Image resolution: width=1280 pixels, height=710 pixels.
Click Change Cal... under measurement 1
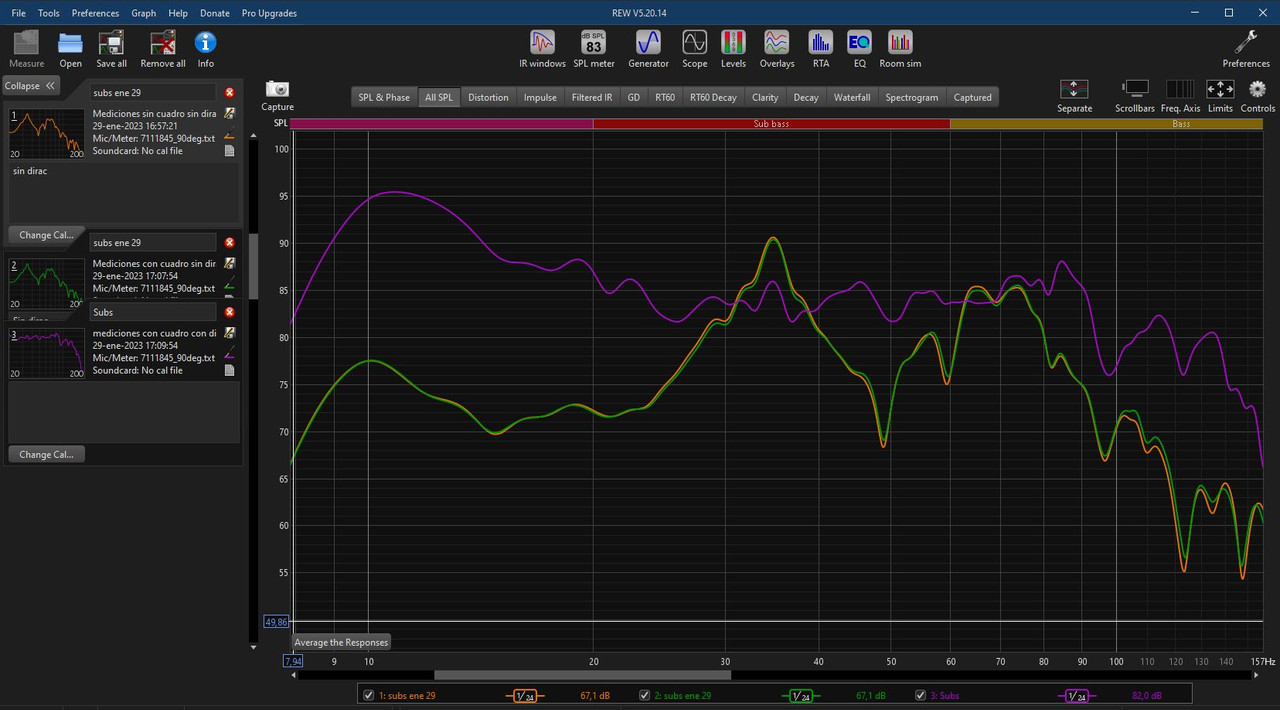click(x=47, y=235)
